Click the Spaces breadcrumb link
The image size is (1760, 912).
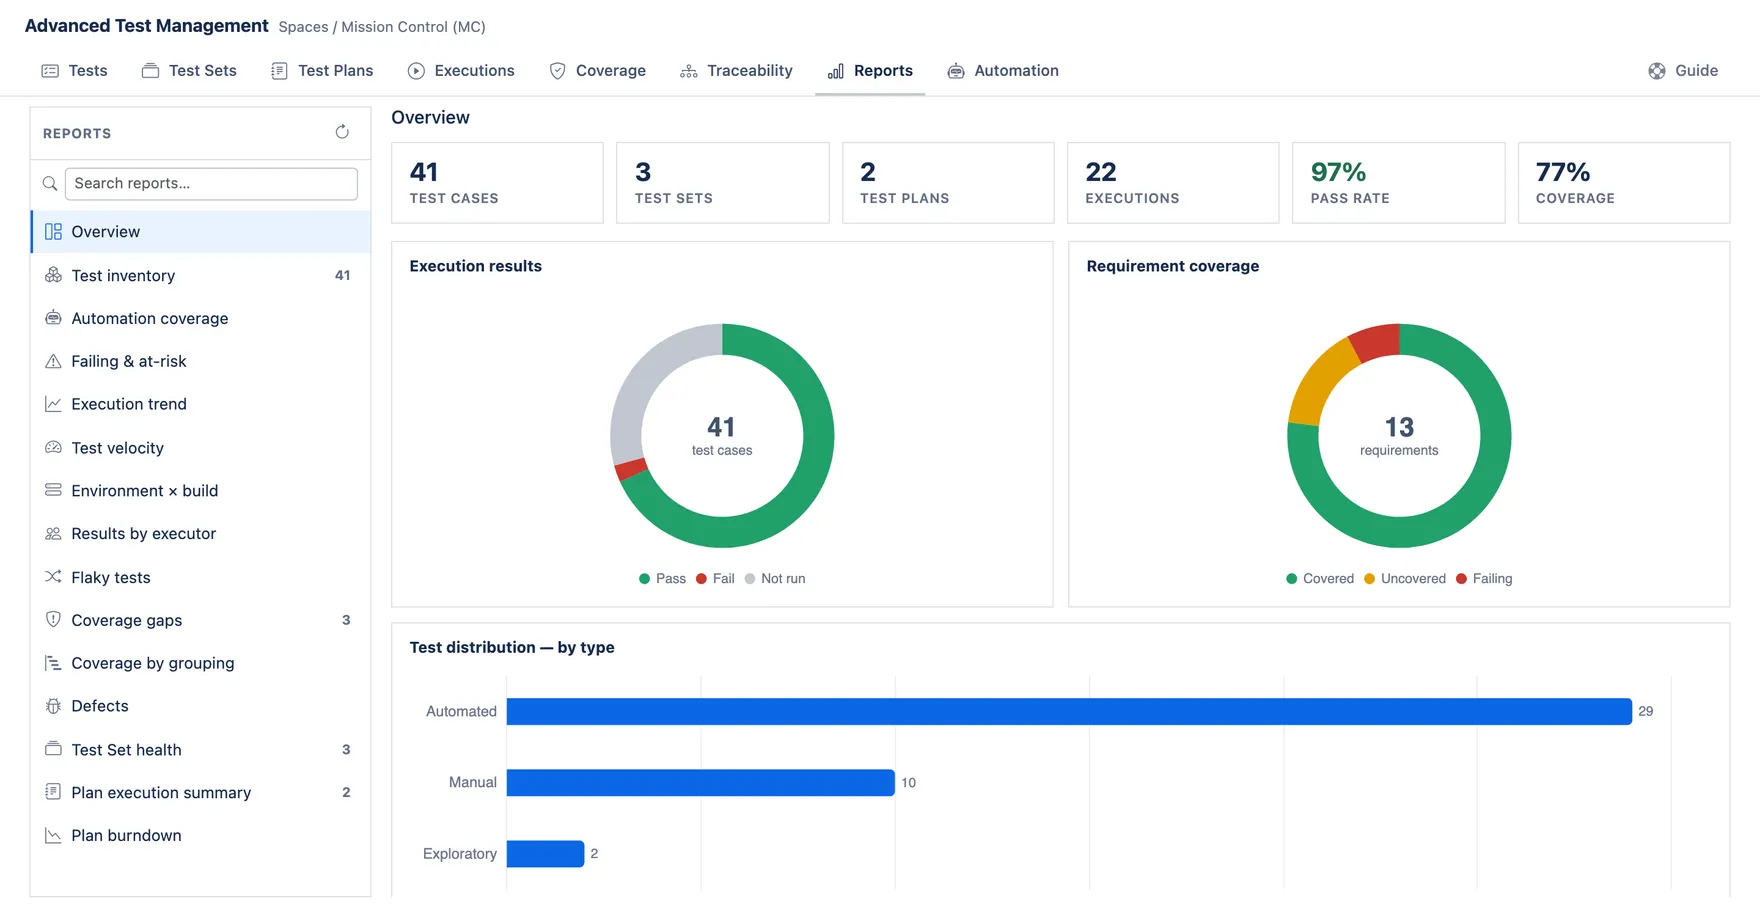303,27
